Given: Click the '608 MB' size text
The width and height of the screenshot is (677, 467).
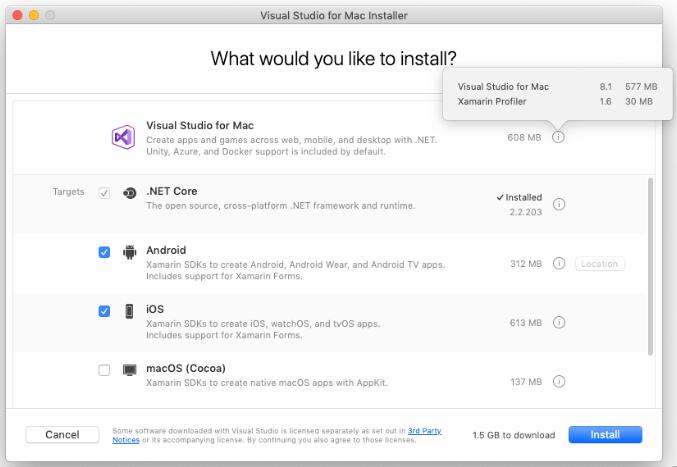Looking at the screenshot, I should pos(524,137).
